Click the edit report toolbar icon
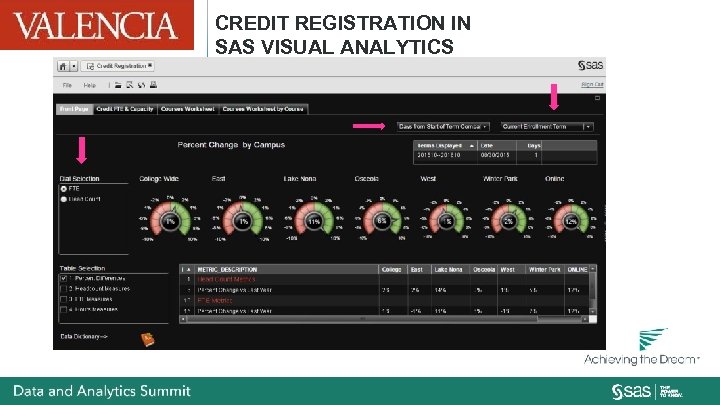Viewport: 720px width, 405px height. click(129, 85)
